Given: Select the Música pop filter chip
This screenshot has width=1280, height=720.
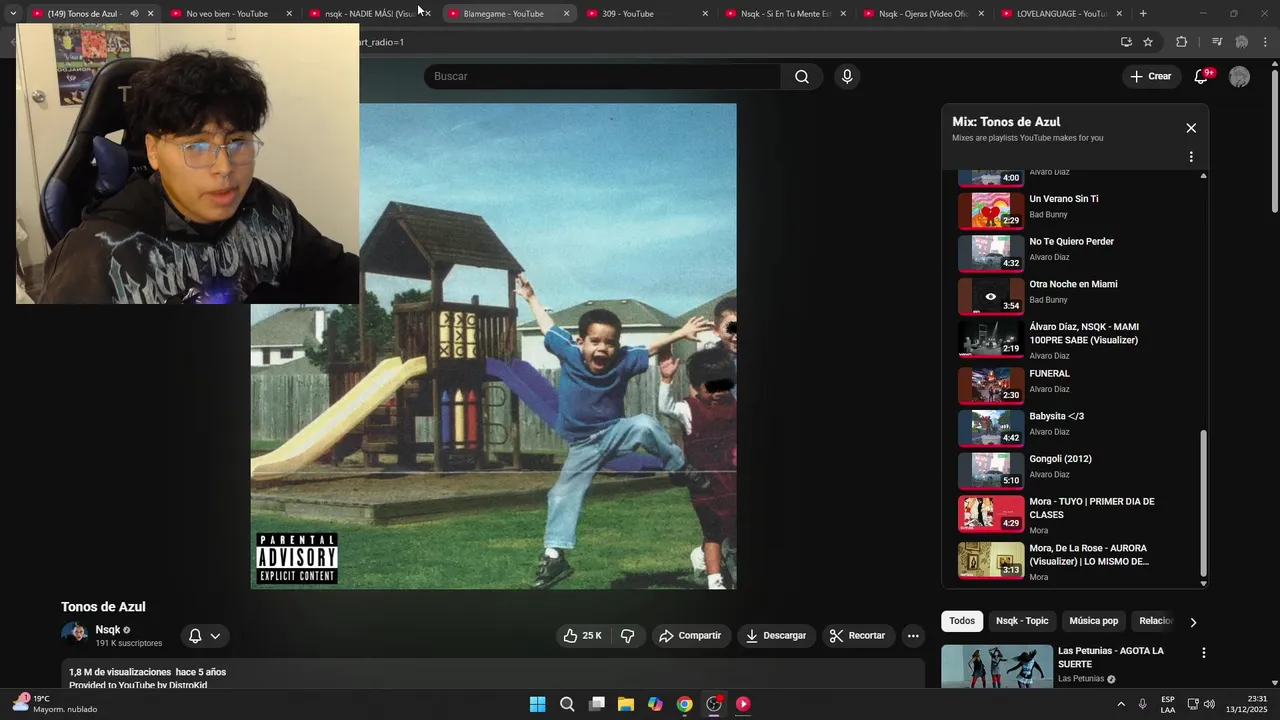Looking at the screenshot, I should tap(1093, 621).
